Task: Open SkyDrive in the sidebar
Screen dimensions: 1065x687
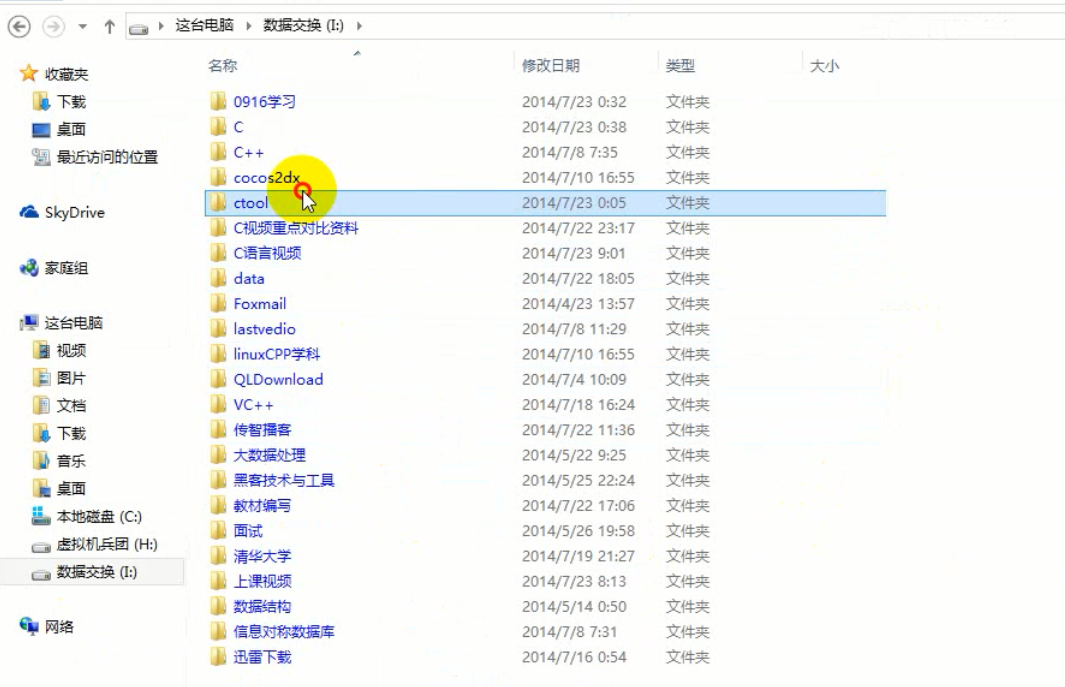Action: (x=75, y=213)
